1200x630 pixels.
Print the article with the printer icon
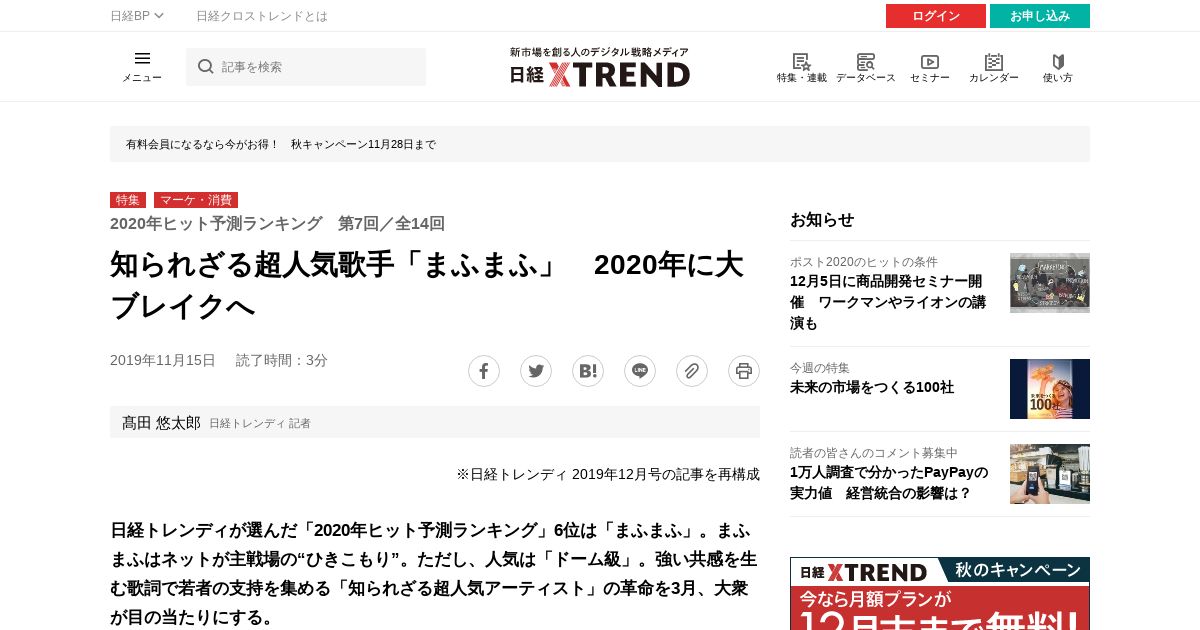[x=744, y=371]
